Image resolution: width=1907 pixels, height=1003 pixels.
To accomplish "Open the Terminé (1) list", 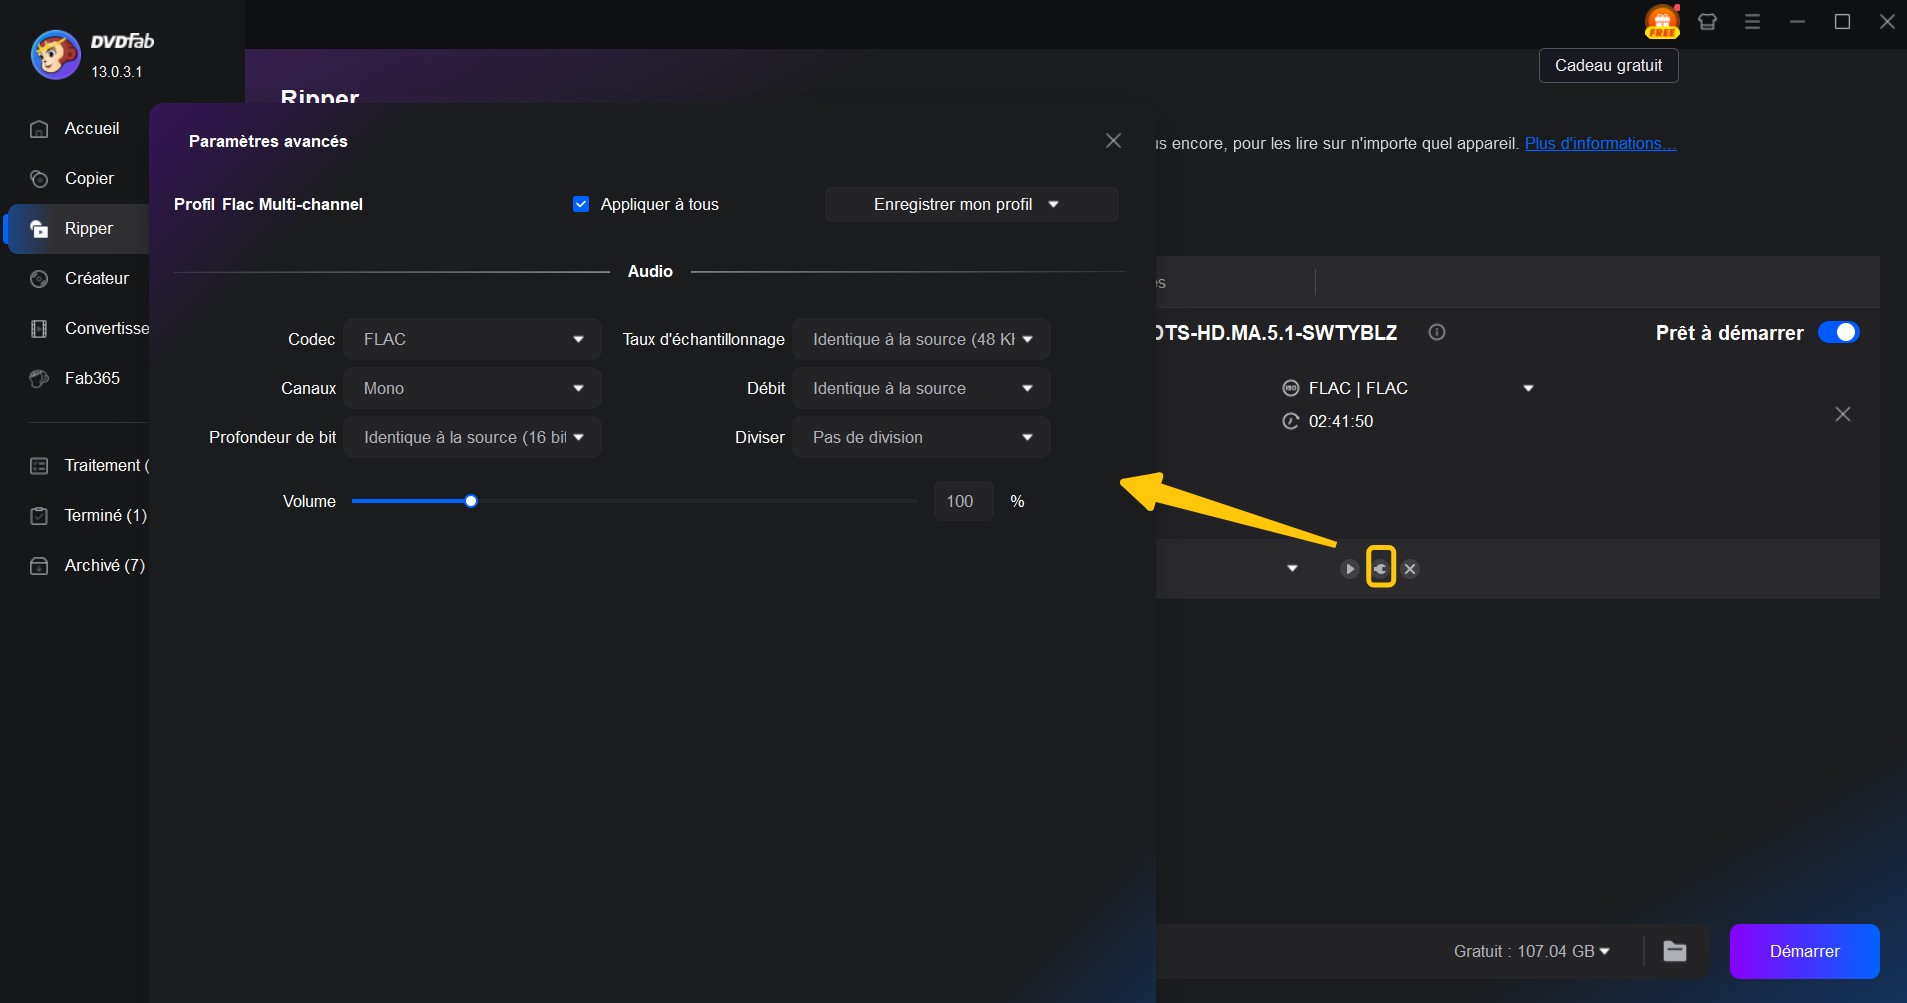I will 105,515.
